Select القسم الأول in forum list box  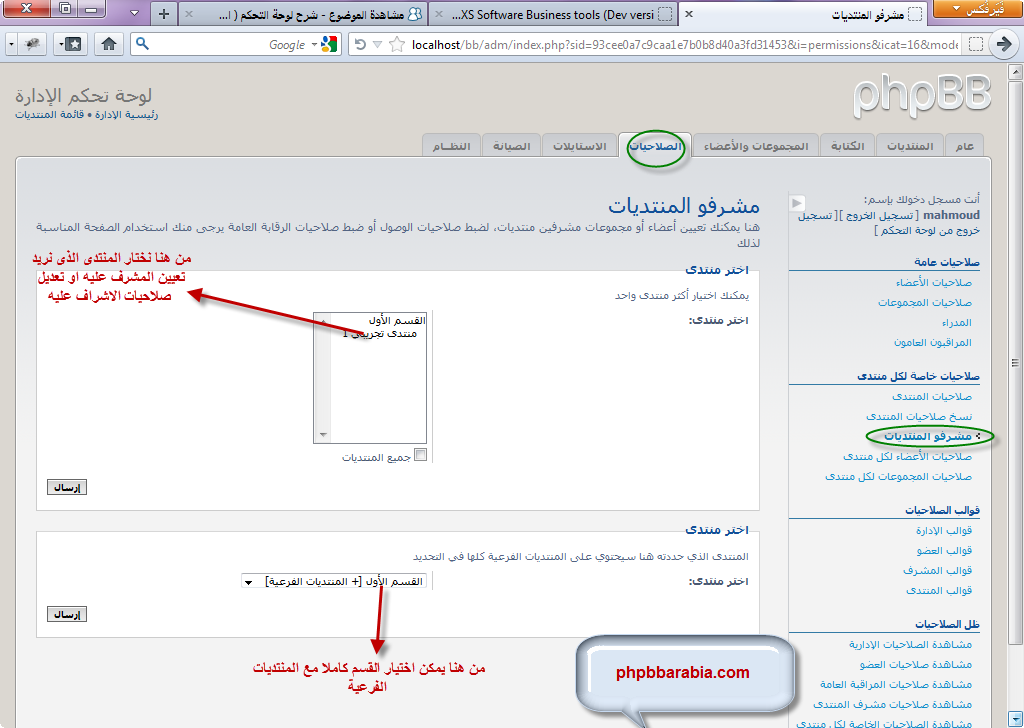coord(396,321)
